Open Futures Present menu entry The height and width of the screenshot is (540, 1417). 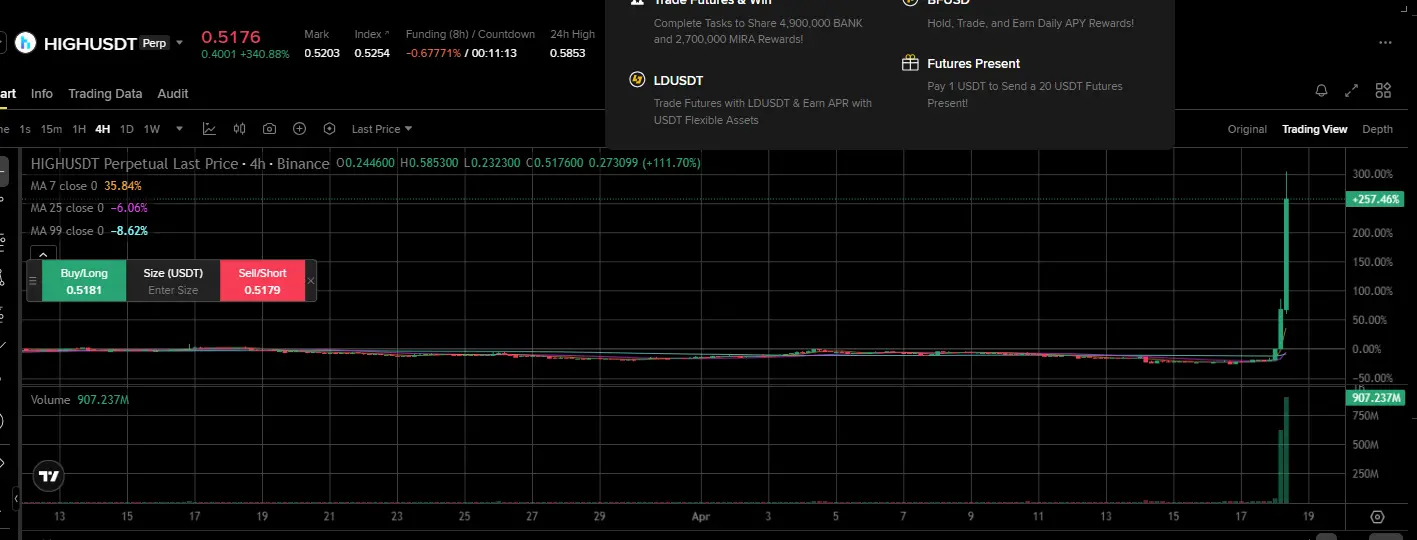tap(1030, 82)
